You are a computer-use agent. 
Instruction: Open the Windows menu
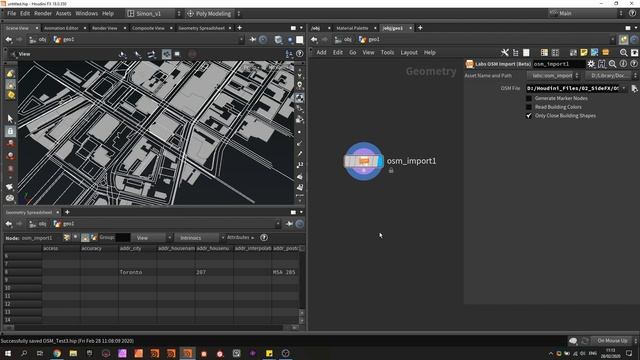(87, 13)
